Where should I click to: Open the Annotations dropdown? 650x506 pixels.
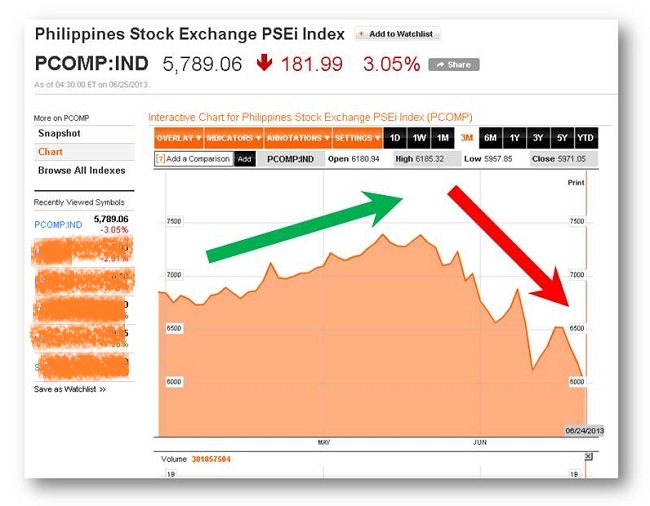point(294,138)
